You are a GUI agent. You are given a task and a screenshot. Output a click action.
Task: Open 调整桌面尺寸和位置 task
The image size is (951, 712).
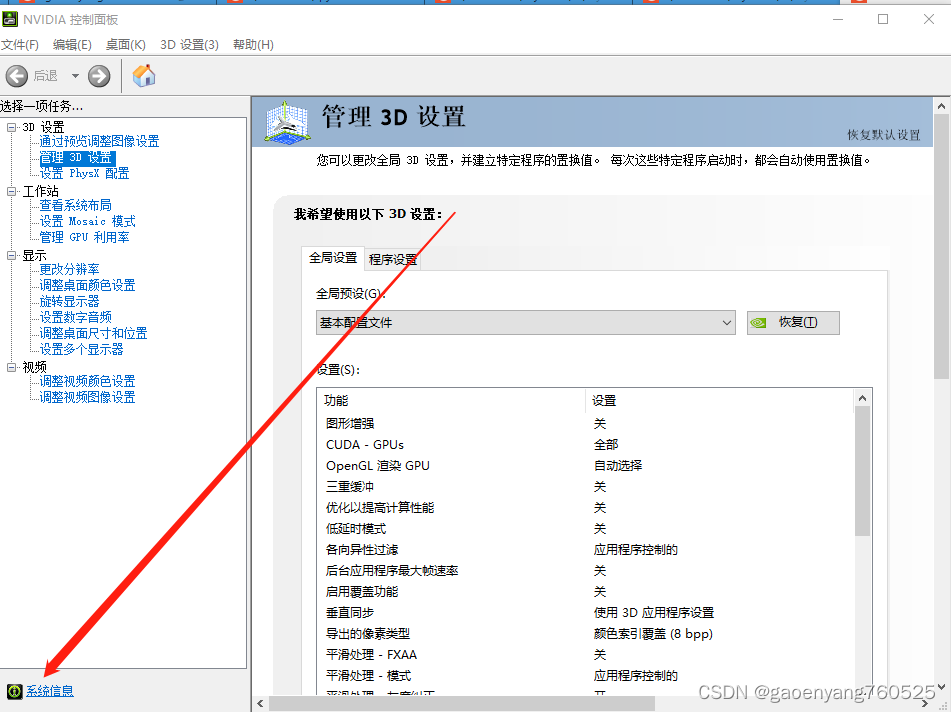tap(93, 333)
